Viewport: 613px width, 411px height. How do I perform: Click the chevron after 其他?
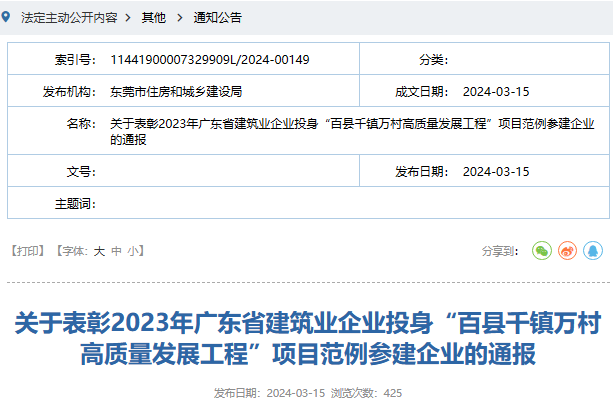coord(179,18)
